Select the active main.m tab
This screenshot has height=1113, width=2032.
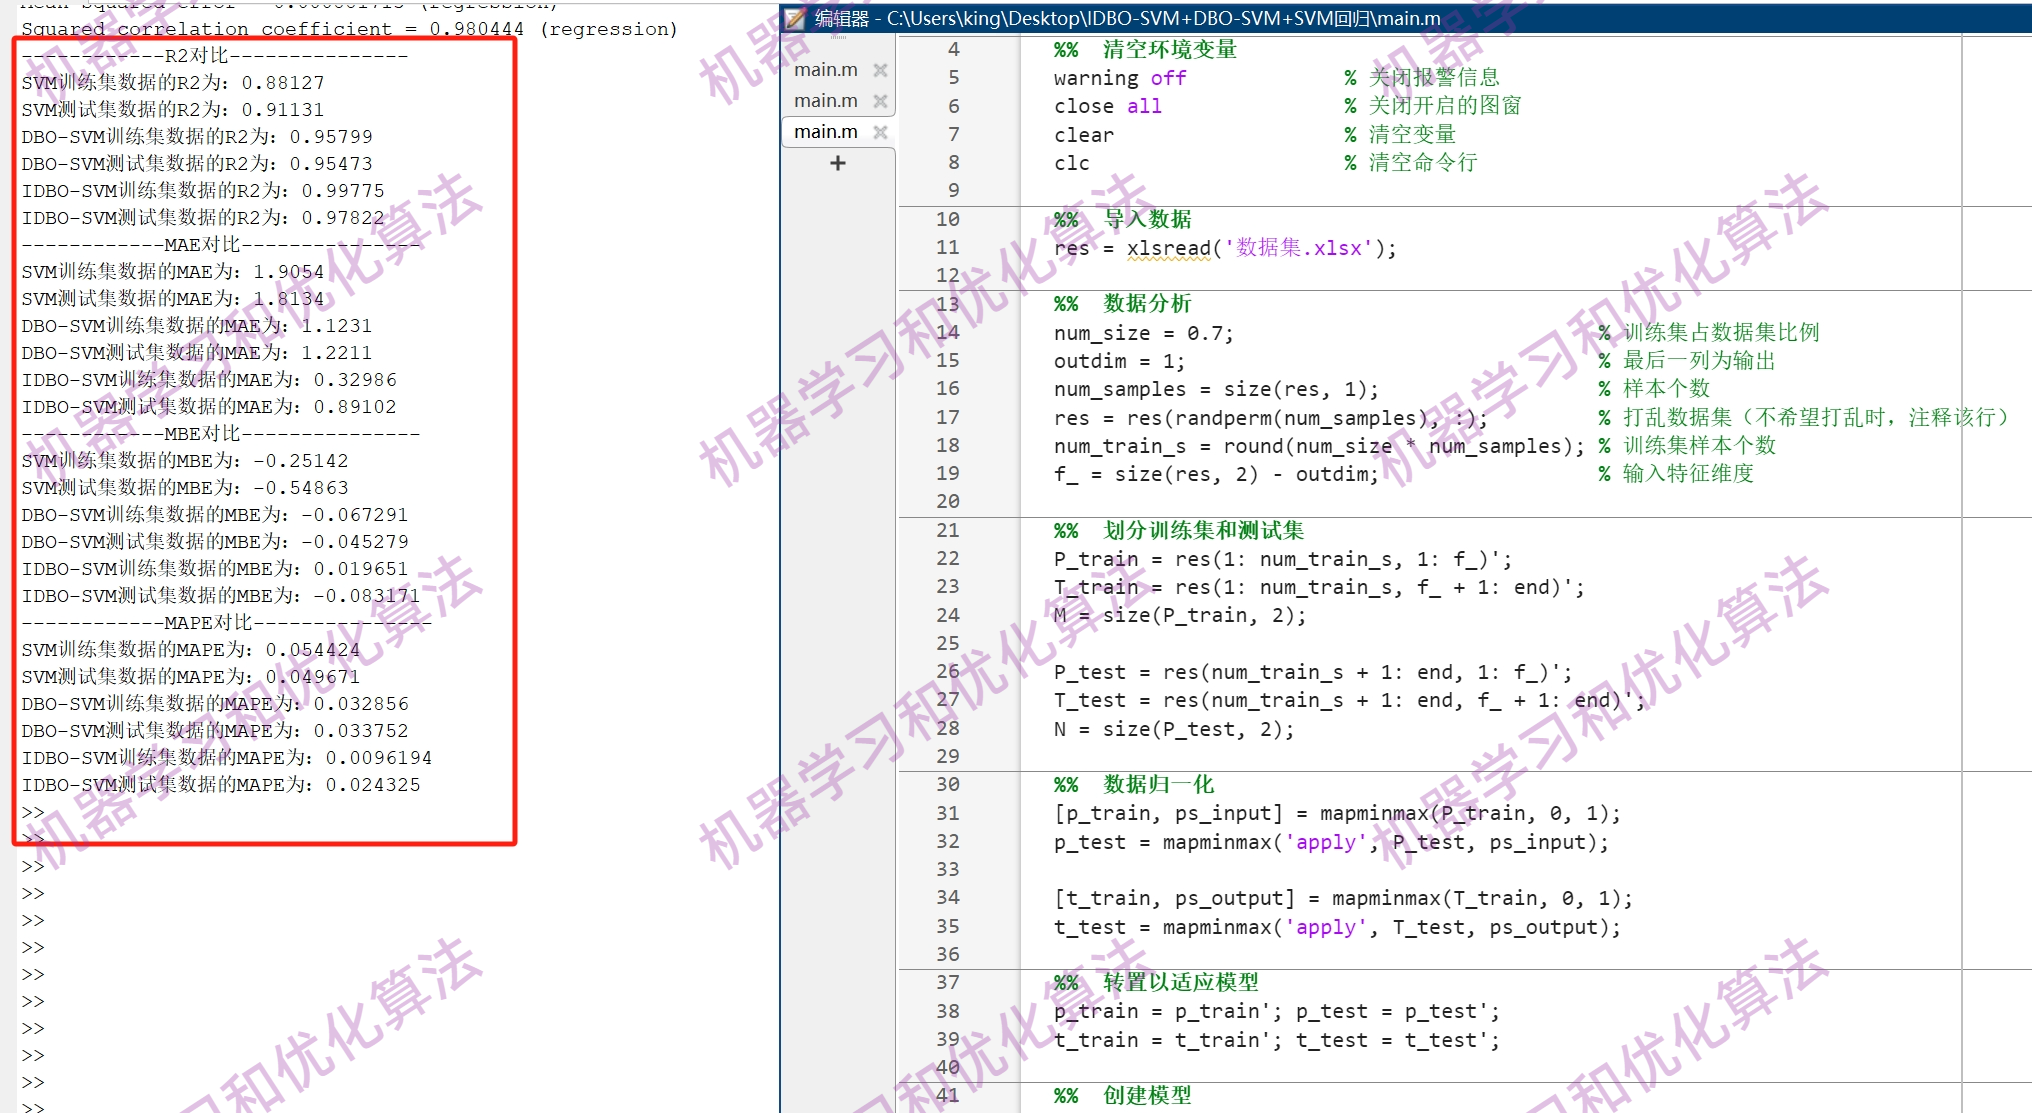coord(826,131)
